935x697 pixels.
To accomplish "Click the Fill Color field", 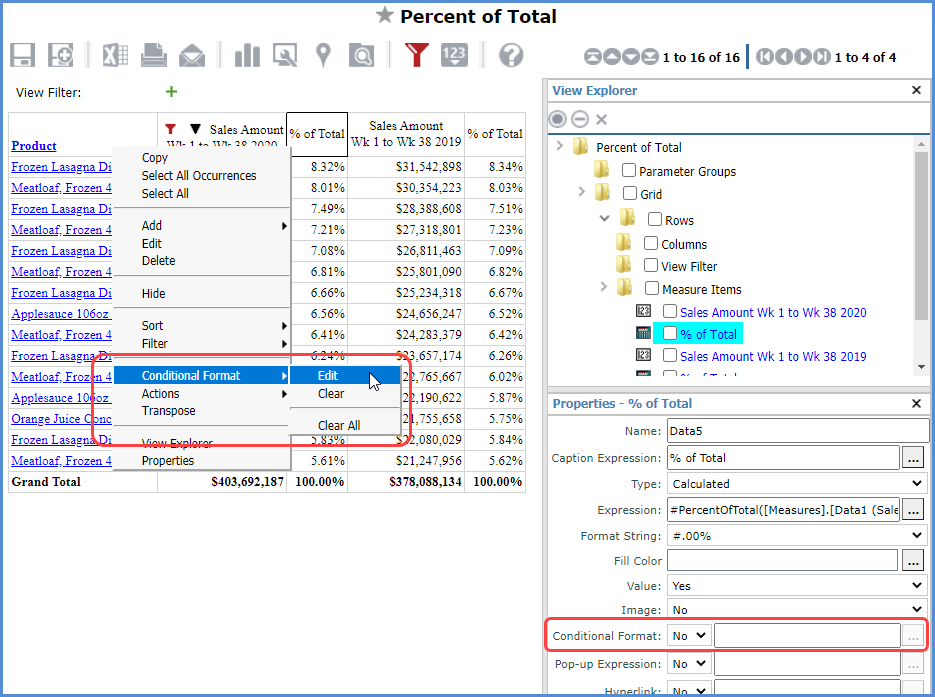I will click(782, 562).
